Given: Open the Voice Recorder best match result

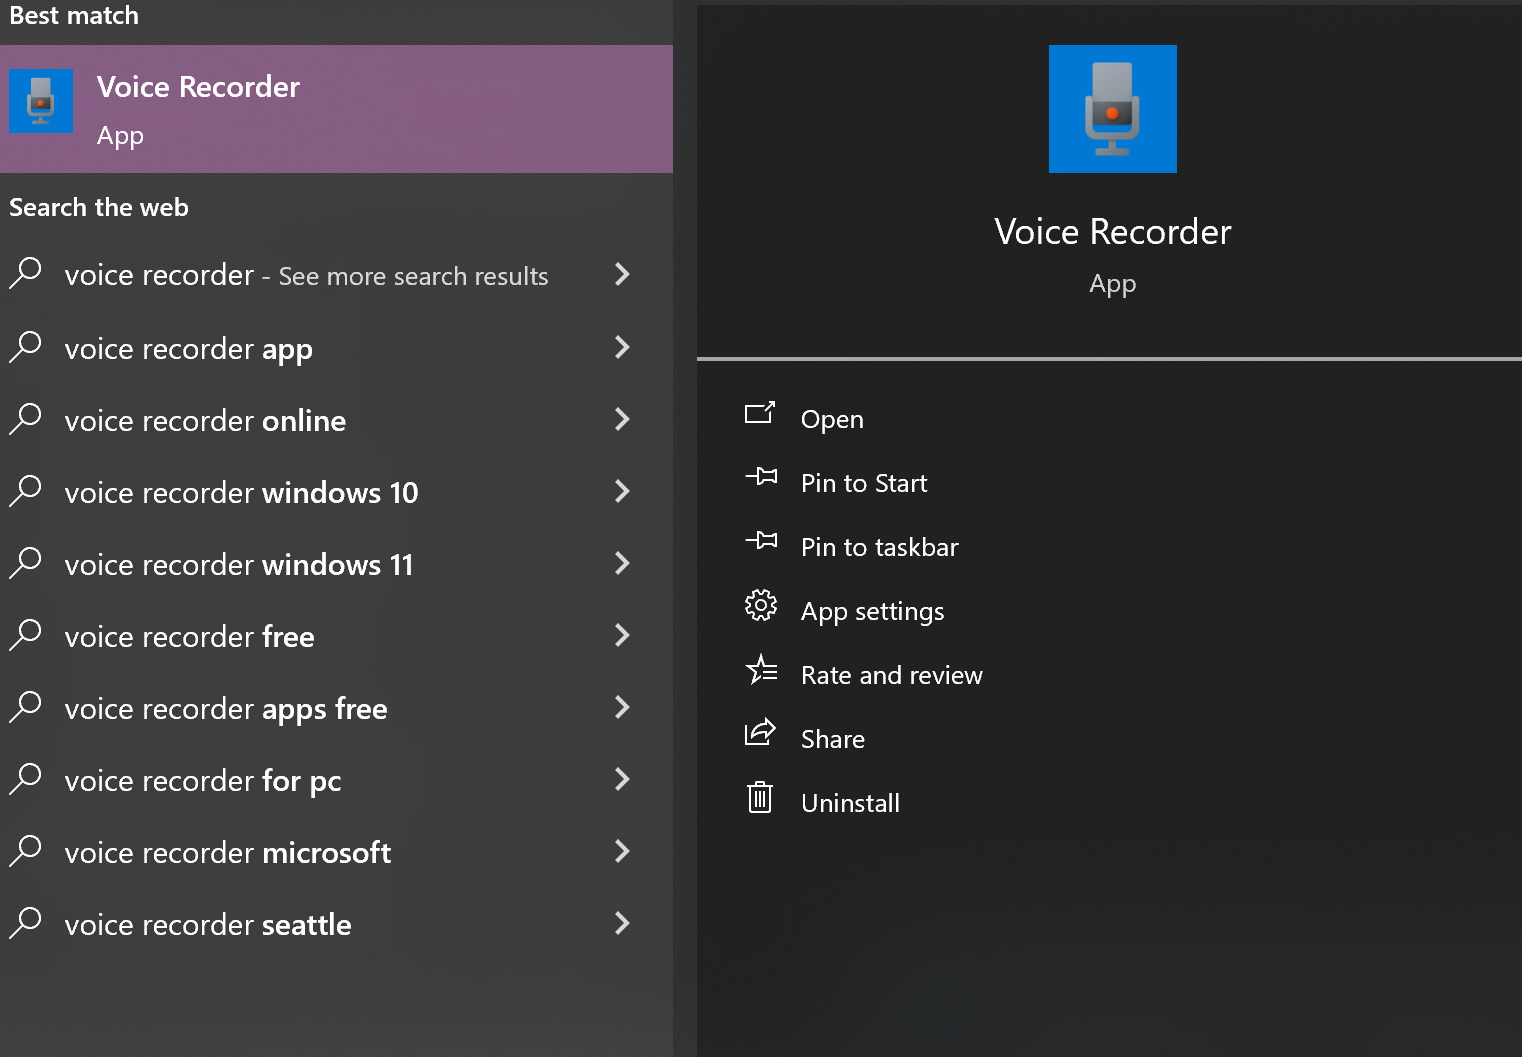Looking at the screenshot, I should click(336, 109).
